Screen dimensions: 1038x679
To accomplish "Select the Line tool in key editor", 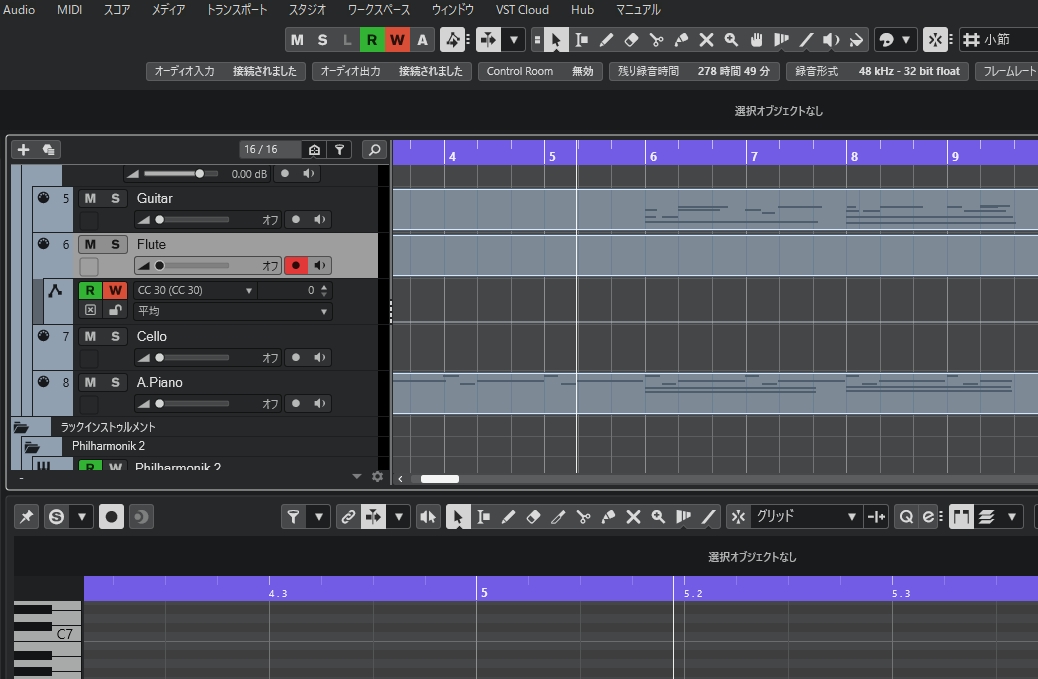I will point(708,517).
